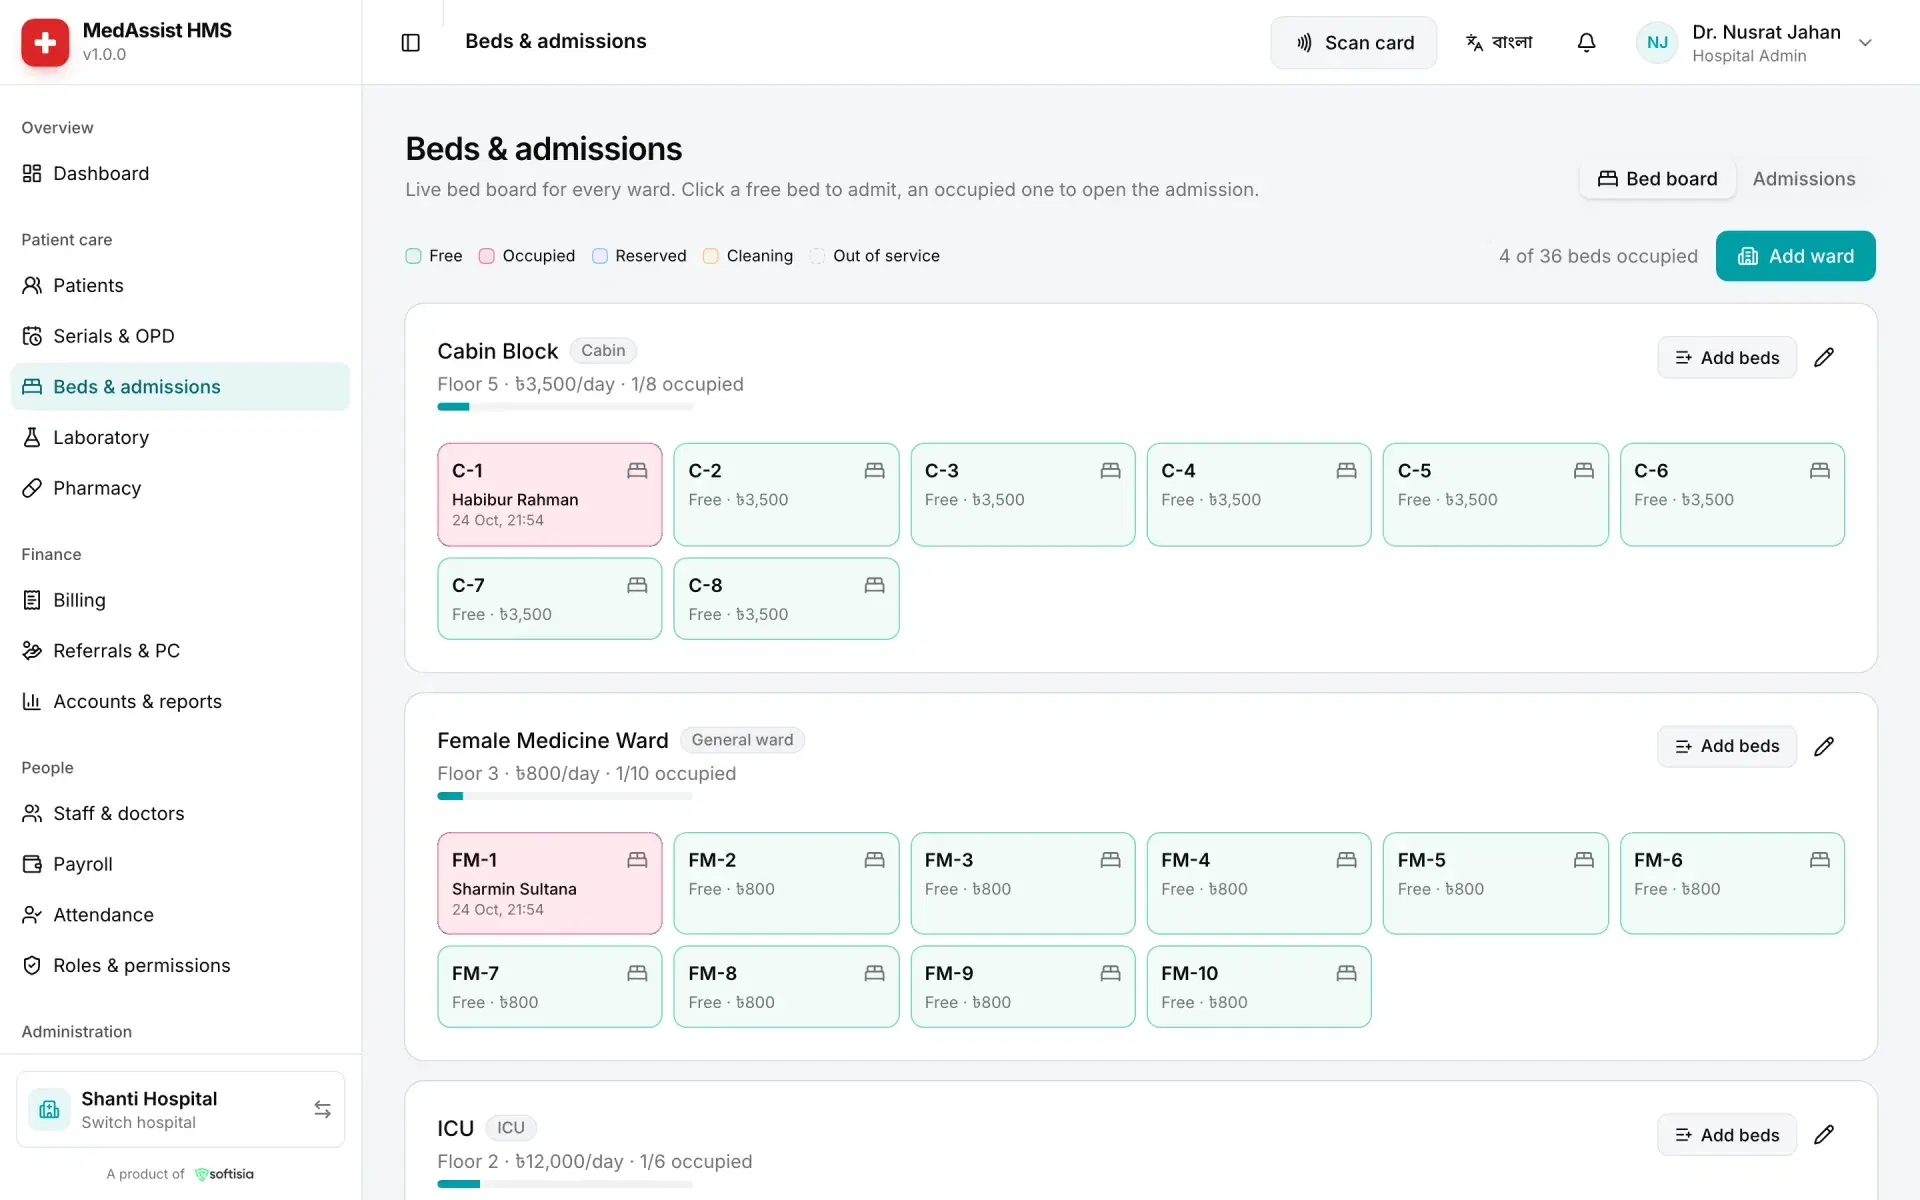Click the Billing receipt icon
This screenshot has width=1920, height=1200.
click(32, 600)
